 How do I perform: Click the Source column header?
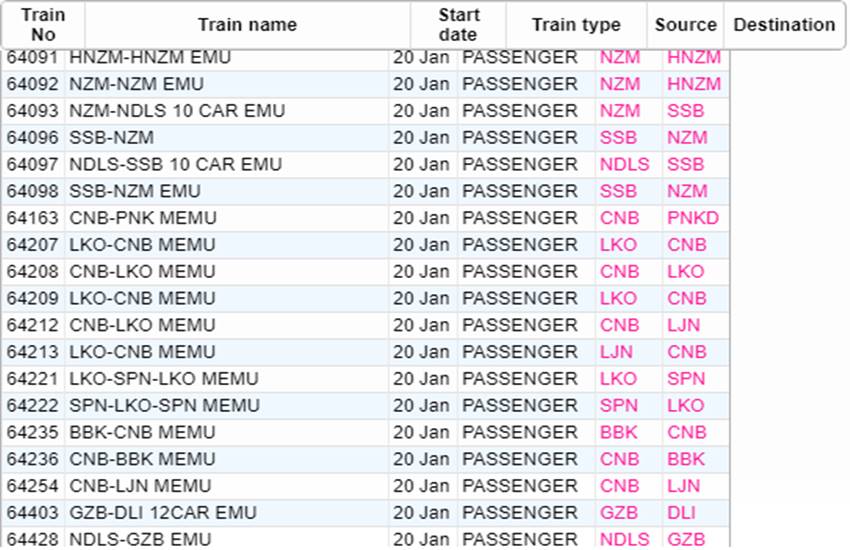tap(685, 25)
